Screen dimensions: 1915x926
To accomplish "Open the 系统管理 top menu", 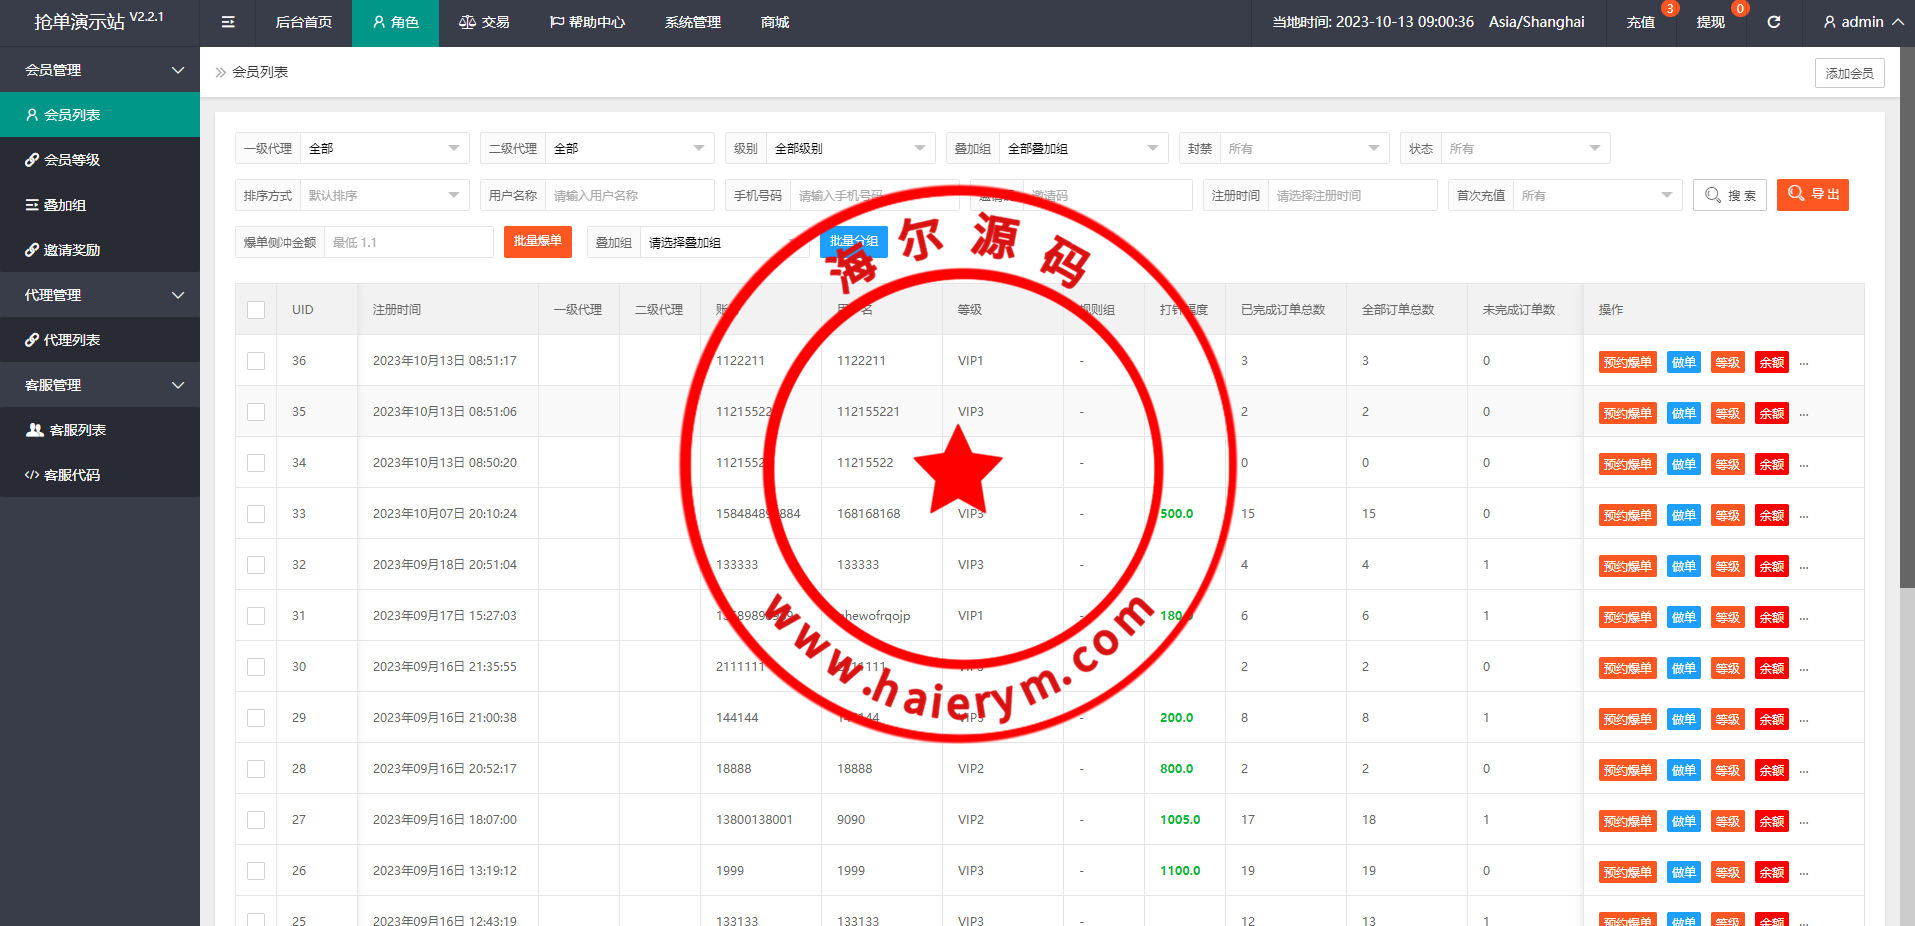I will coord(692,22).
